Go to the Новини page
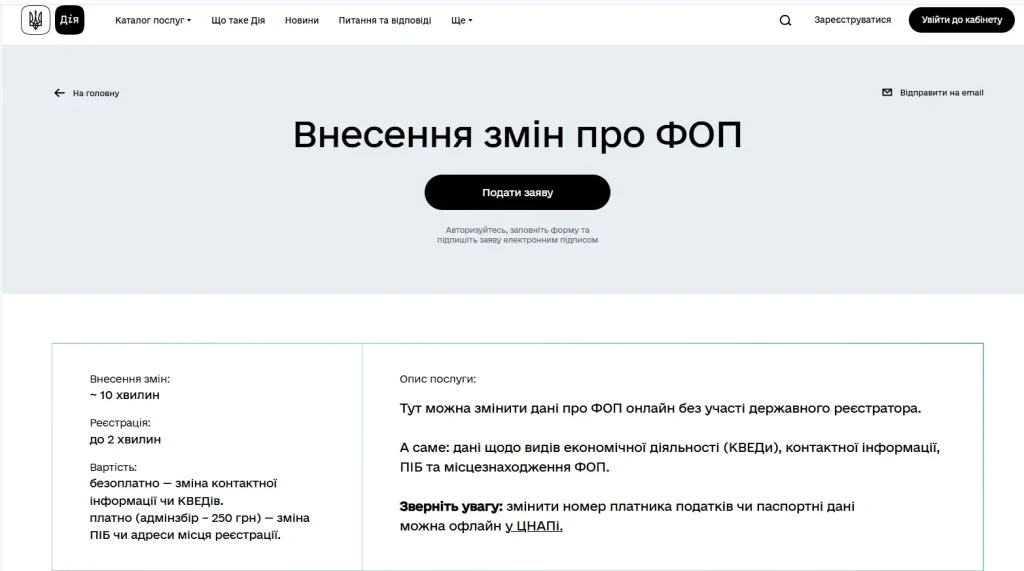1024x571 pixels. [302, 20]
